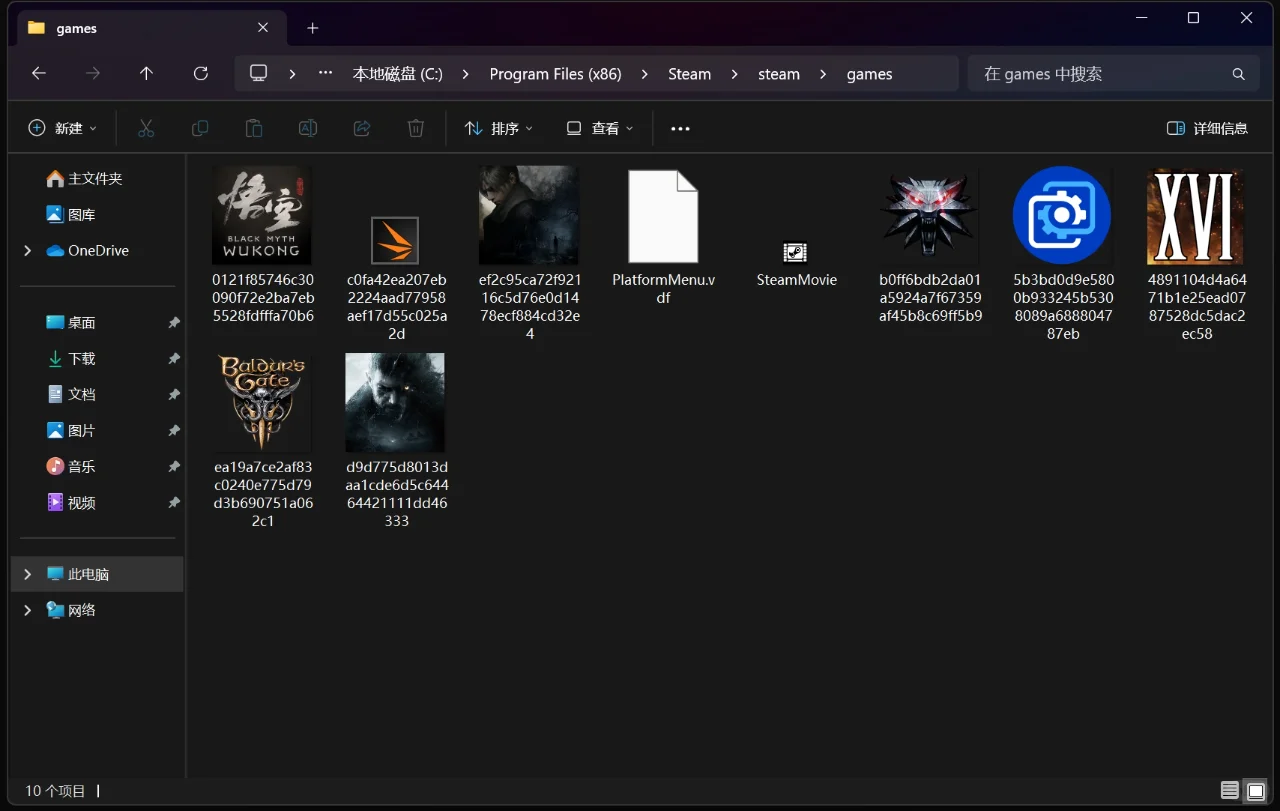Image resolution: width=1280 pixels, height=811 pixels.
Task: Close the games tab
Action: pos(263,28)
